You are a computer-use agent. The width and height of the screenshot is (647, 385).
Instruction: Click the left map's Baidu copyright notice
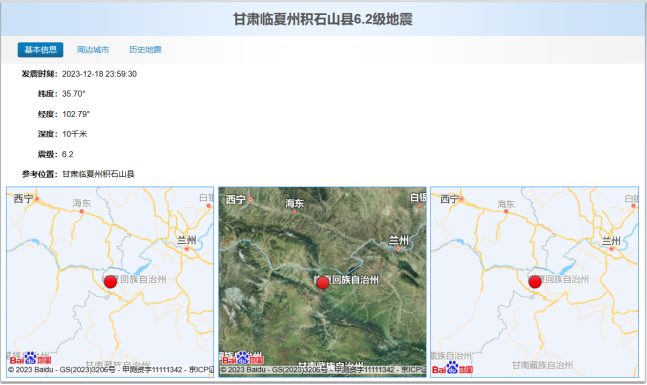coord(111,370)
